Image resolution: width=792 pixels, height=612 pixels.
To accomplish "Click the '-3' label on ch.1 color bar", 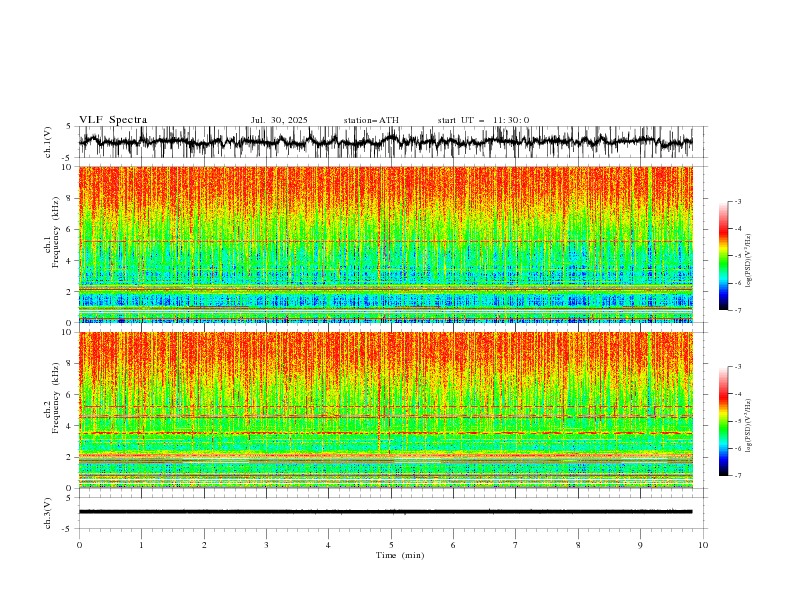I will [738, 201].
